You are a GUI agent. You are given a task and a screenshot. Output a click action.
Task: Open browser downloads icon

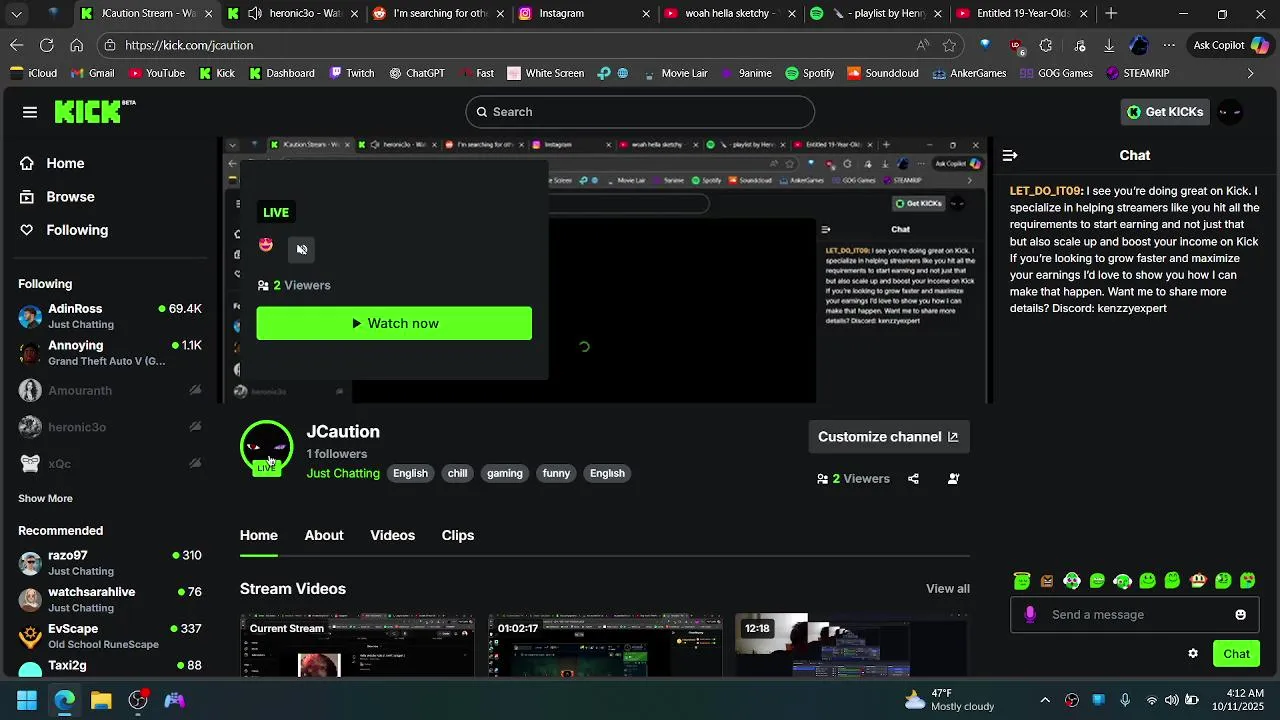coord(1109,45)
